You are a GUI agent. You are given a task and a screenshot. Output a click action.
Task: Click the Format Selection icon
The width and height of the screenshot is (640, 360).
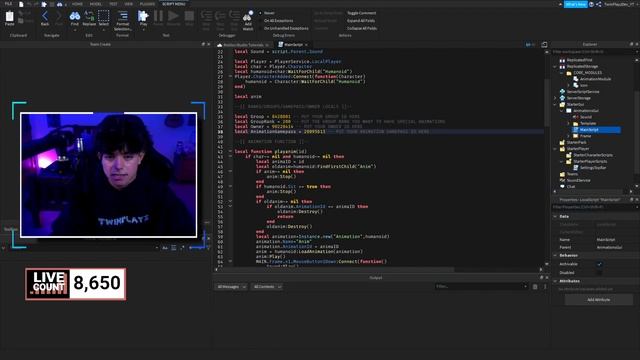point(122,16)
